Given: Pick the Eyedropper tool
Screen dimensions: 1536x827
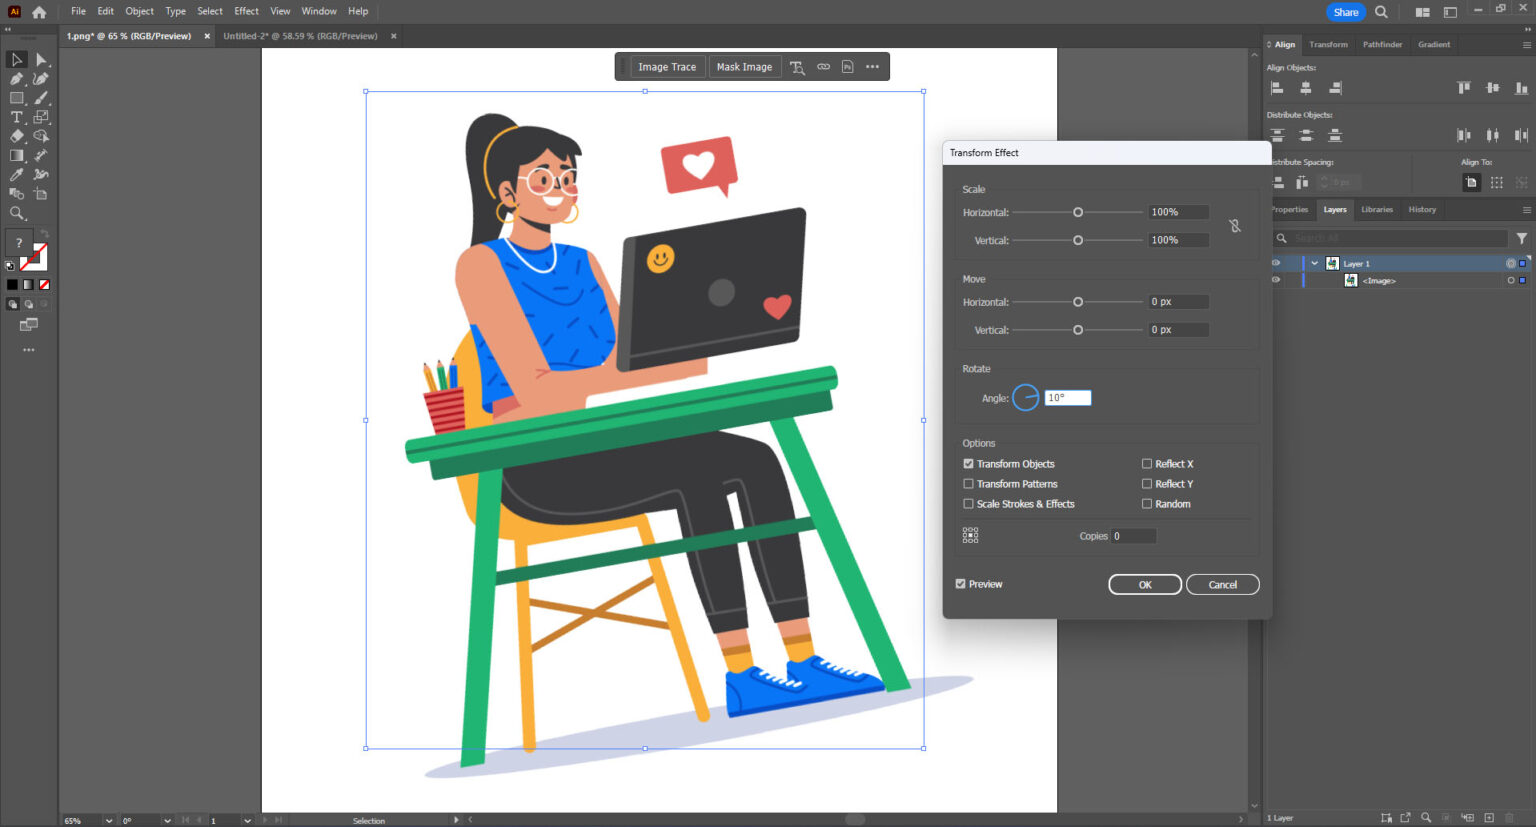Looking at the screenshot, I should coord(15,174).
